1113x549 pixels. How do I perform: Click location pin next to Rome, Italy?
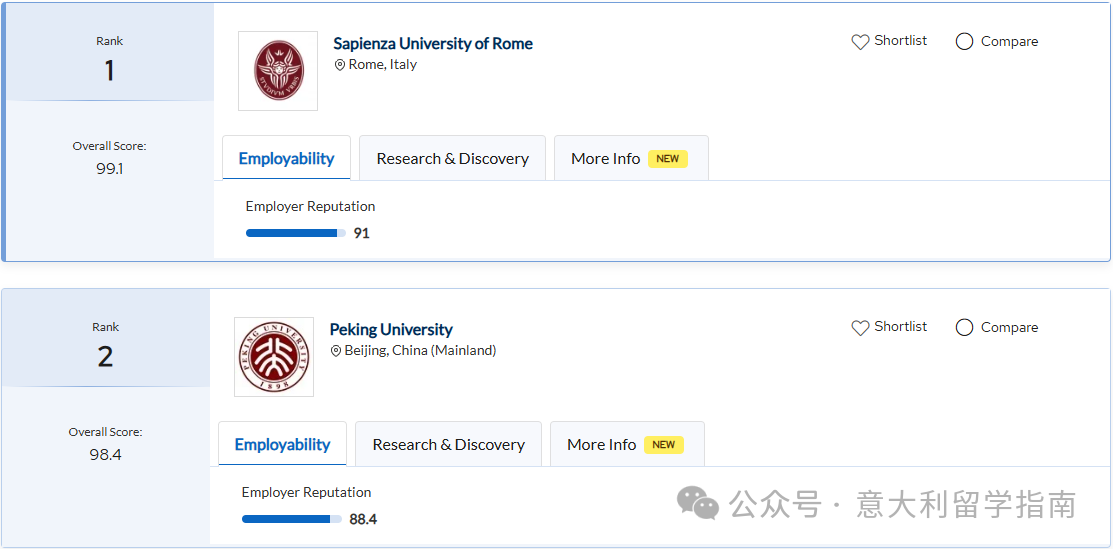click(340, 65)
